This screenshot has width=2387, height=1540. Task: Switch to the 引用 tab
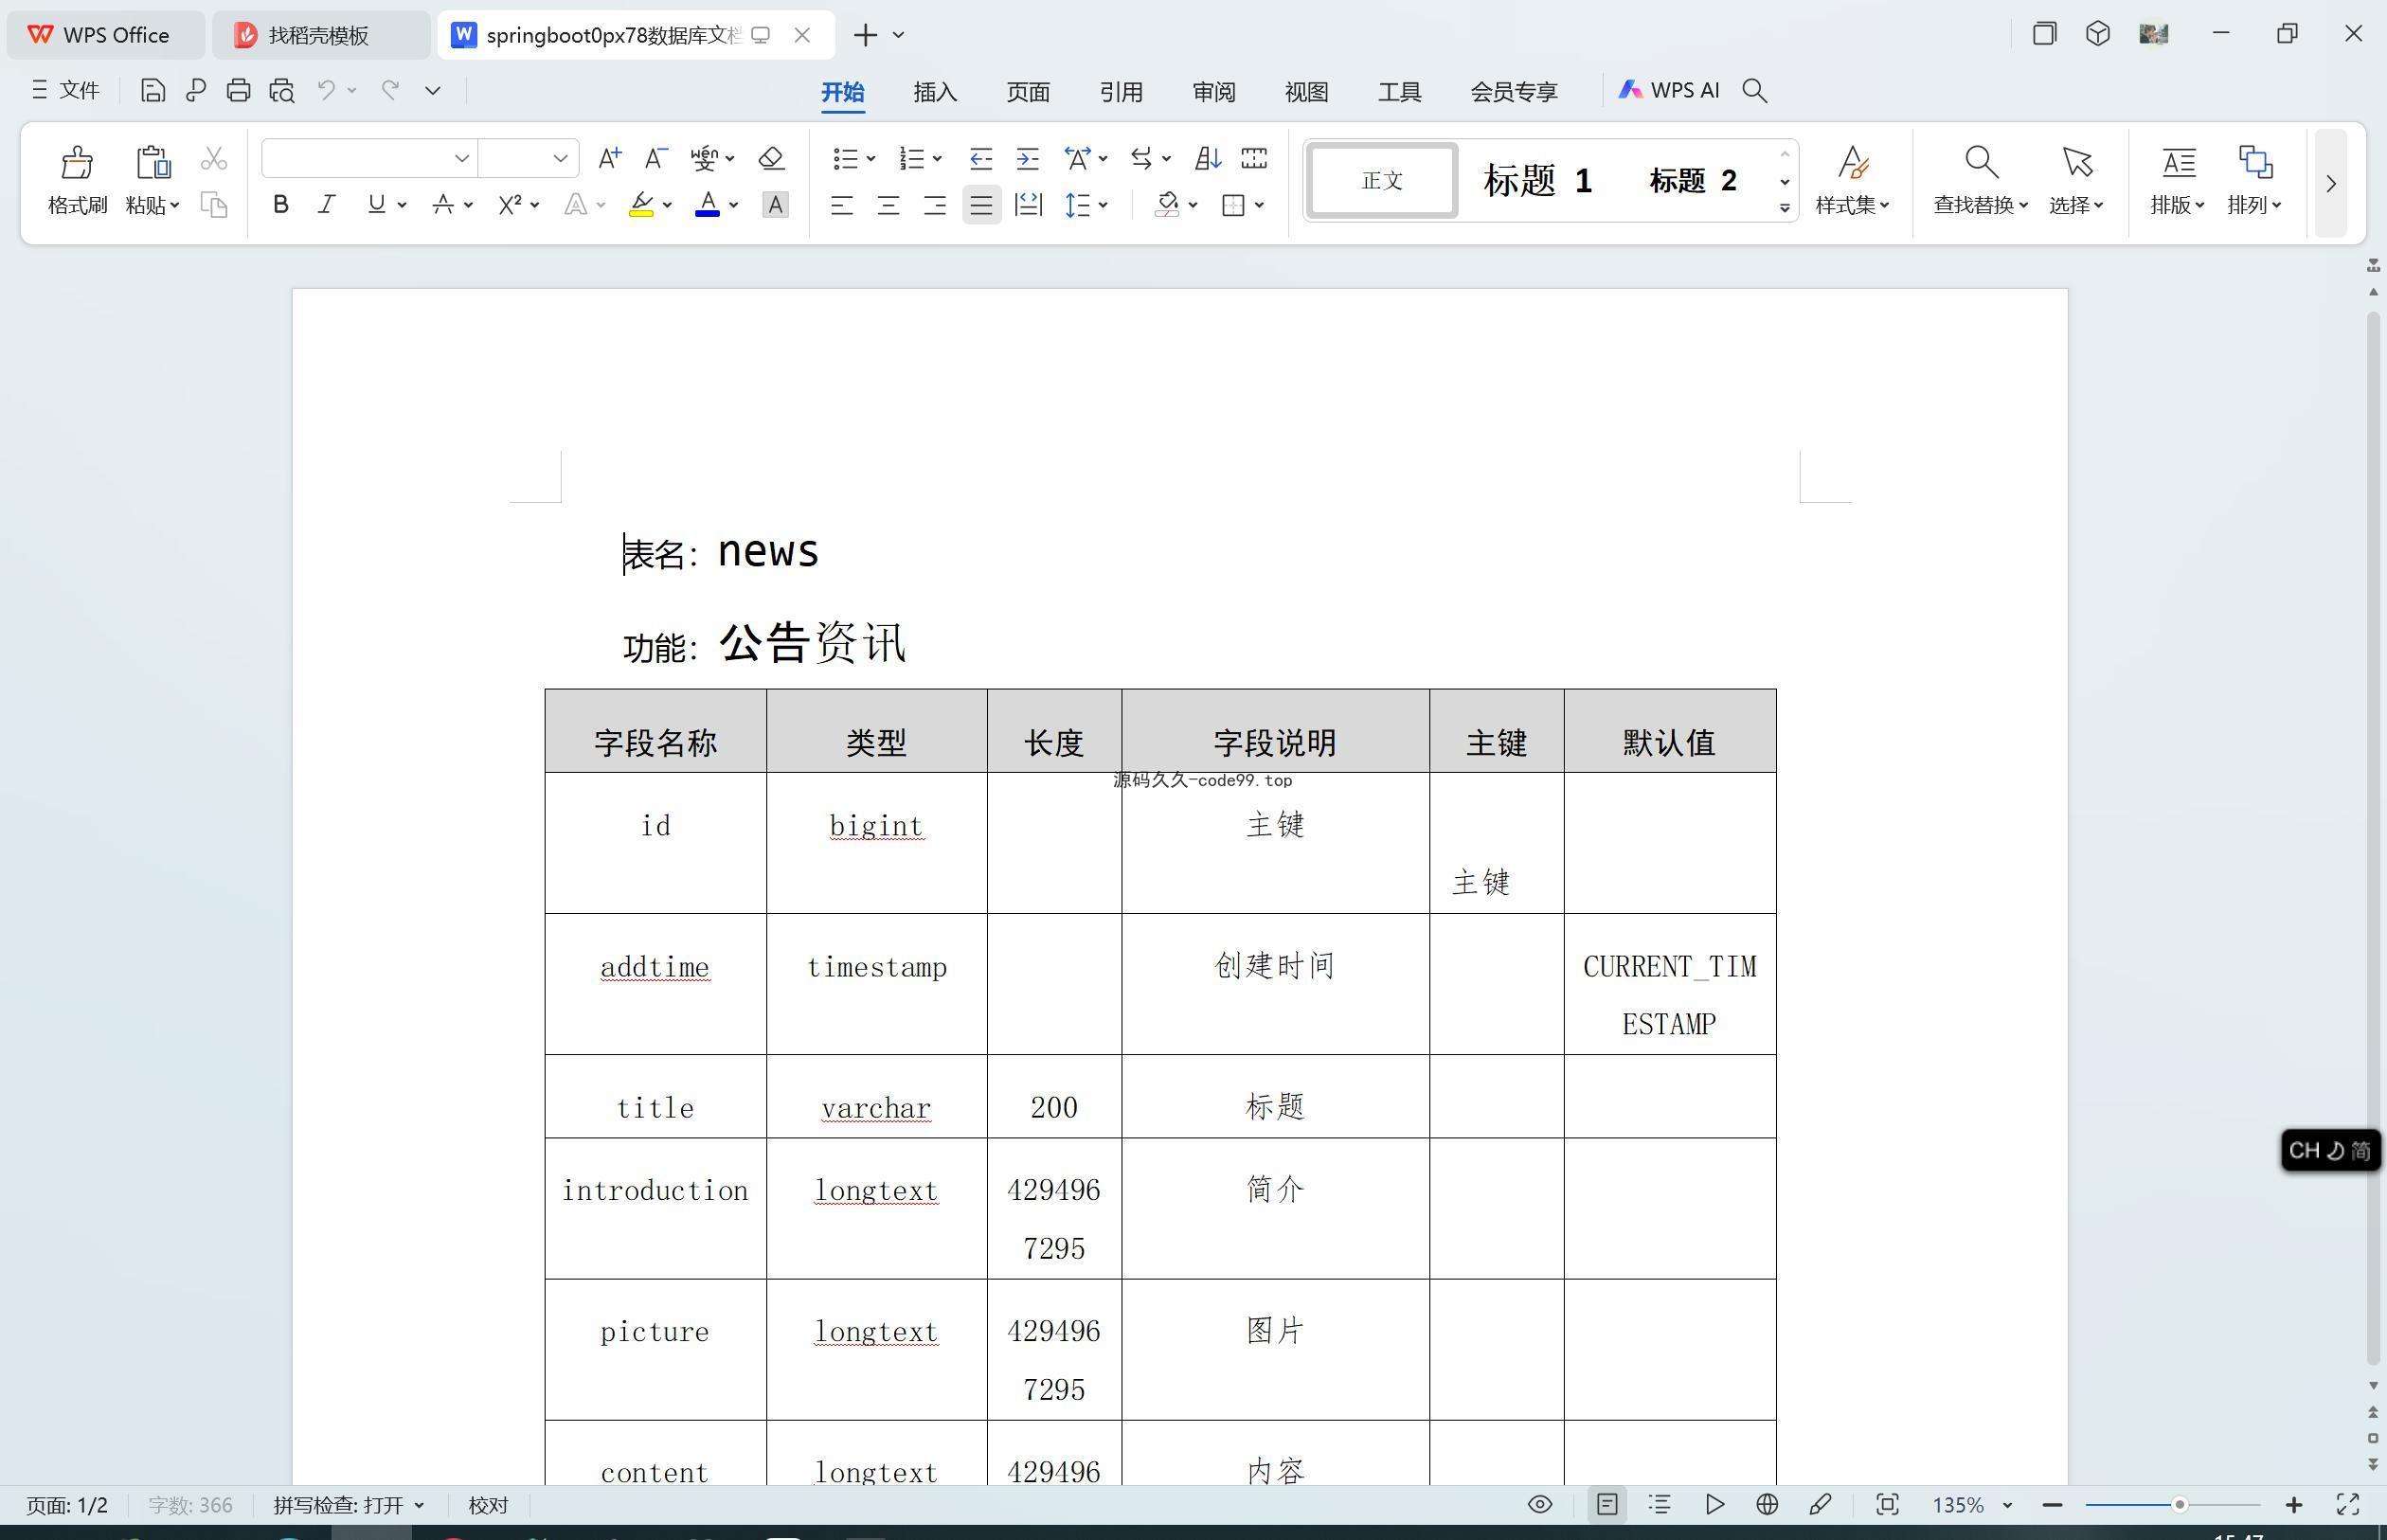pos(1121,92)
